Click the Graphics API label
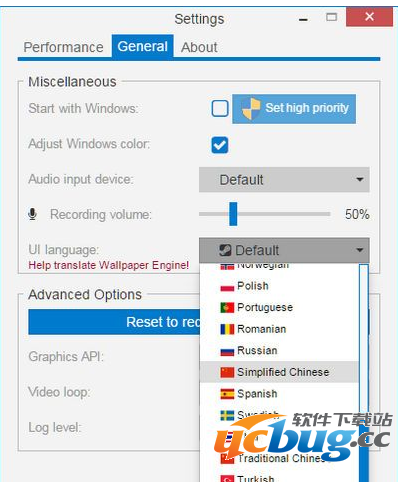The height and width of the screenshot is (482, 398). coord(66,357)
